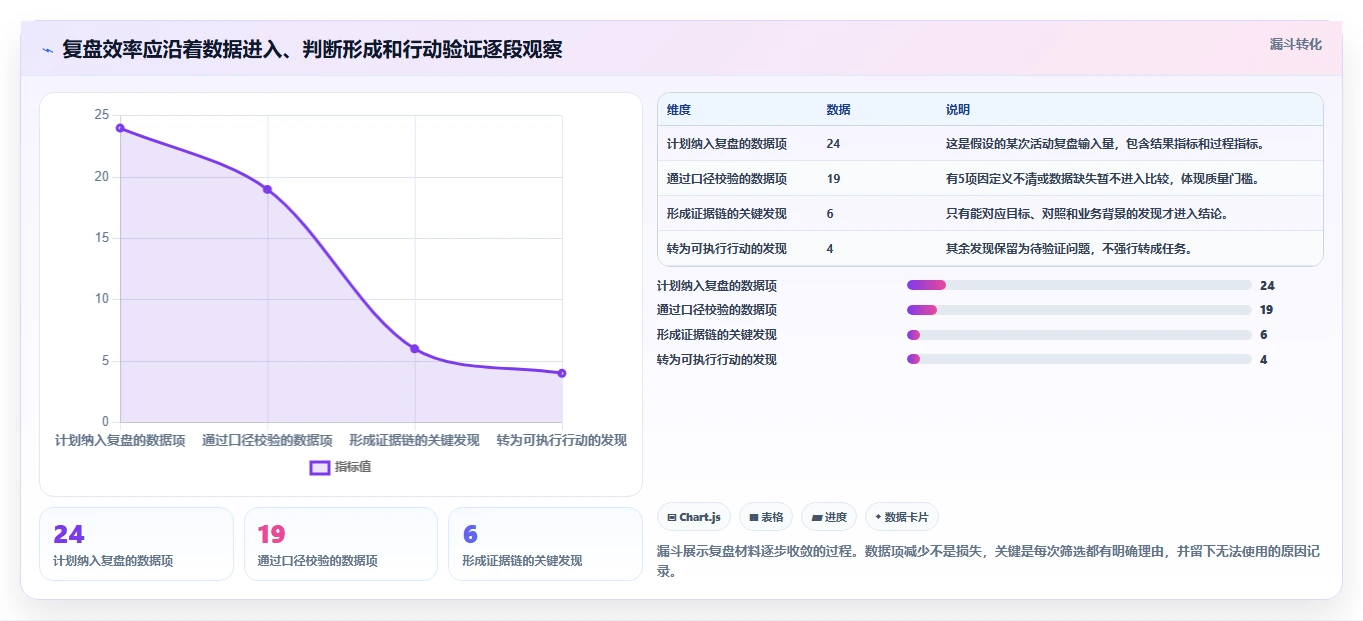The image size is (1363, 621).
Task: Open the data card showing 24
Action: pyautogui.click(x=136, y=544)
